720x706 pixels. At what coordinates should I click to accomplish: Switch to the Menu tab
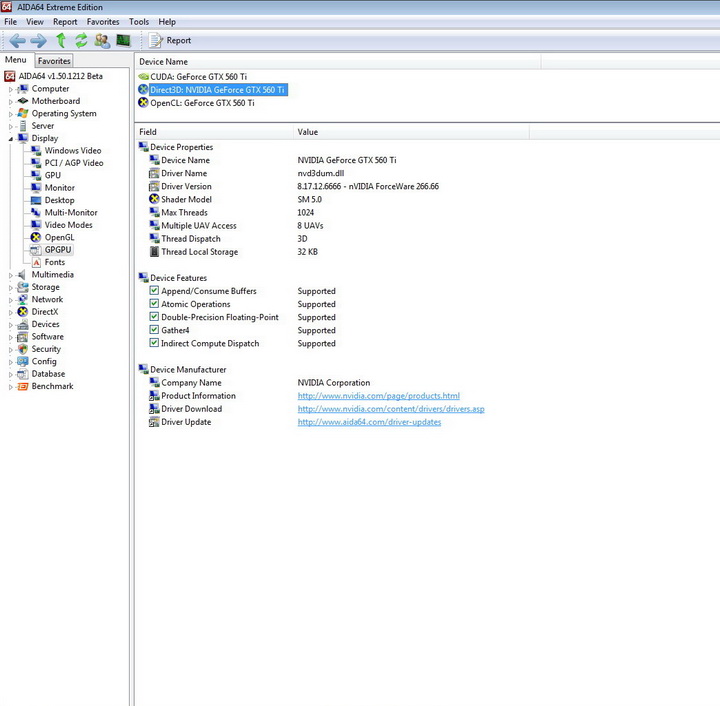pyautogui.click(x=16, y=60)
